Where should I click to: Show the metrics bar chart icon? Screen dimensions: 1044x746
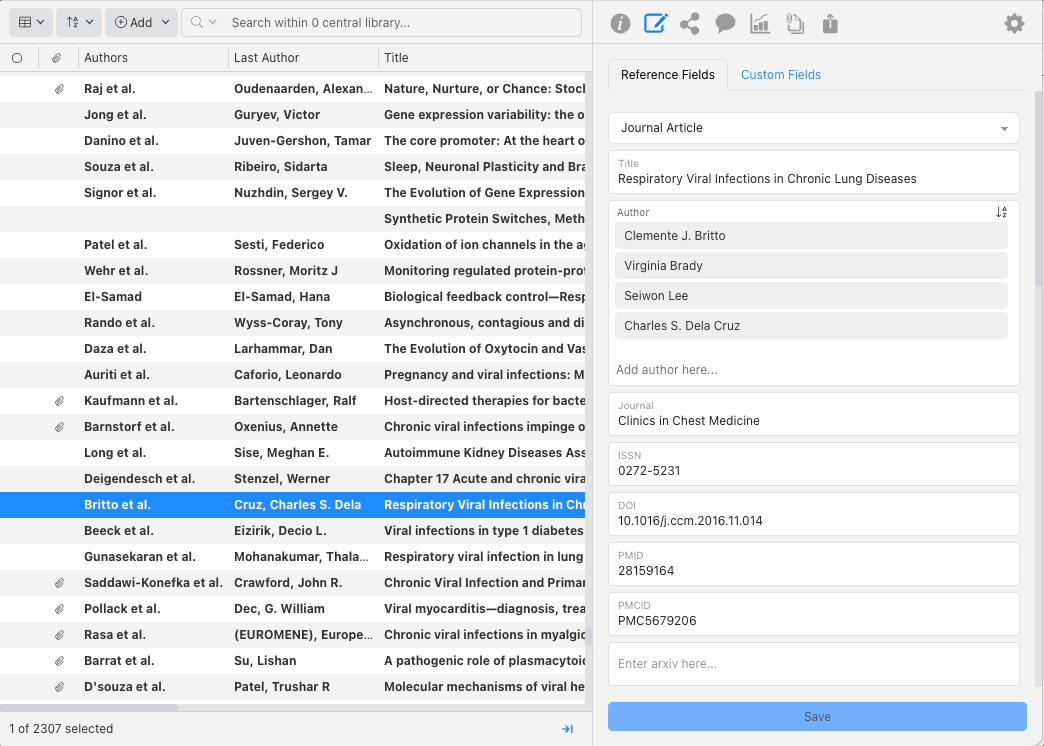pyautogui.click(x=760, y=24)
